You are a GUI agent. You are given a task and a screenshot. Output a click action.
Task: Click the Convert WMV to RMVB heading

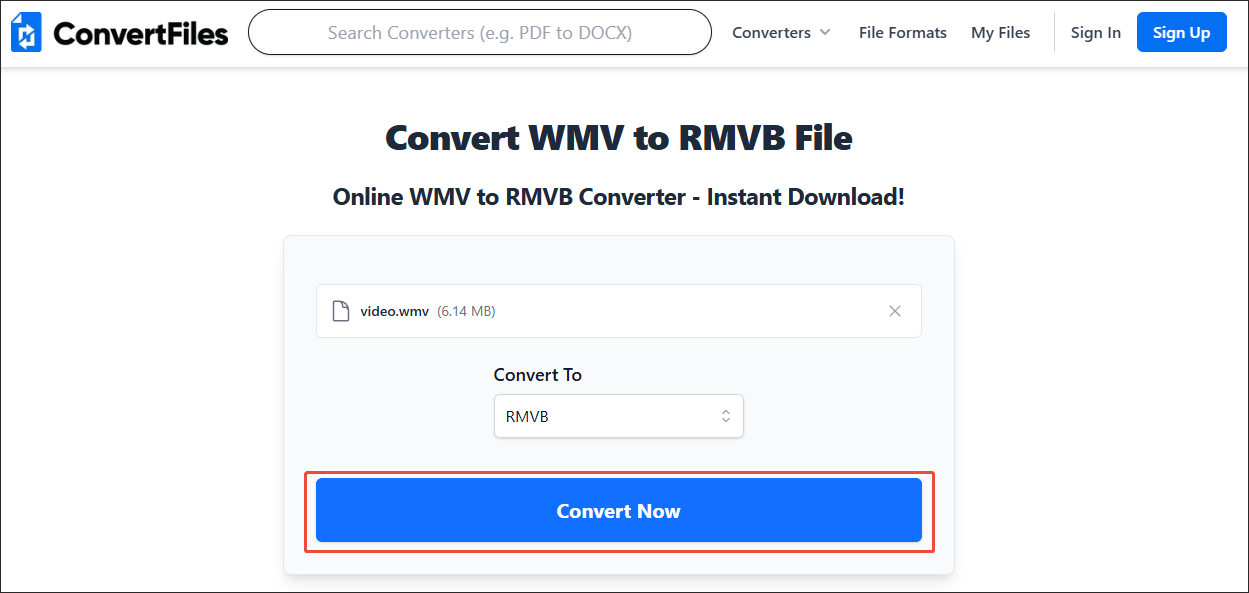point(618,137)
